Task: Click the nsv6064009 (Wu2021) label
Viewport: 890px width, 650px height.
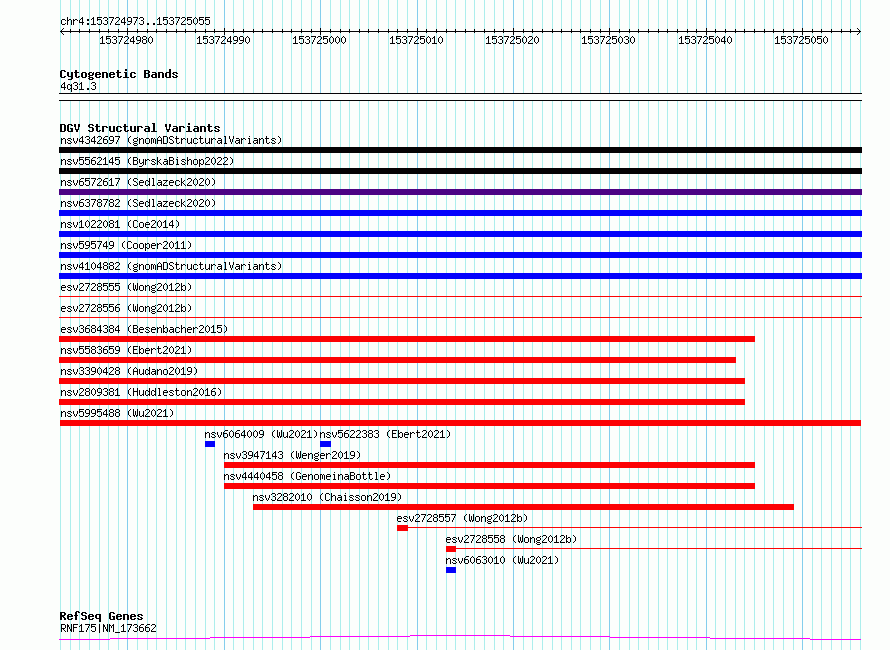Action: [x=261, y=434]
